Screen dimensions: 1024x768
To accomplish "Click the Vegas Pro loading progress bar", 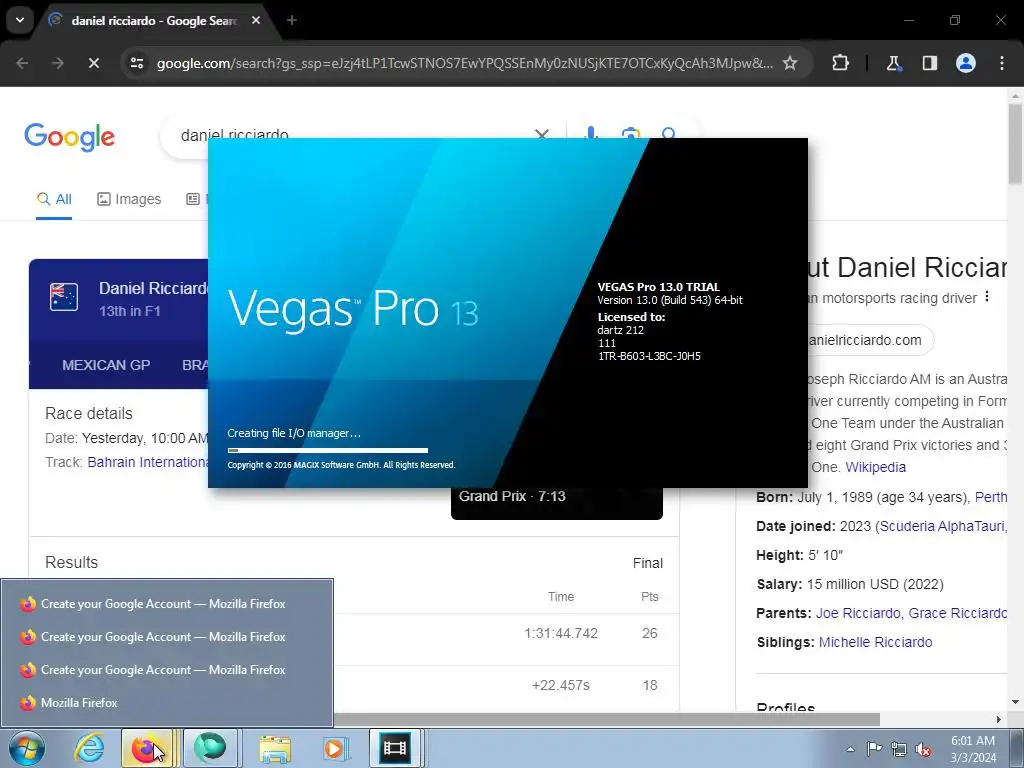I will click(328, 450).
